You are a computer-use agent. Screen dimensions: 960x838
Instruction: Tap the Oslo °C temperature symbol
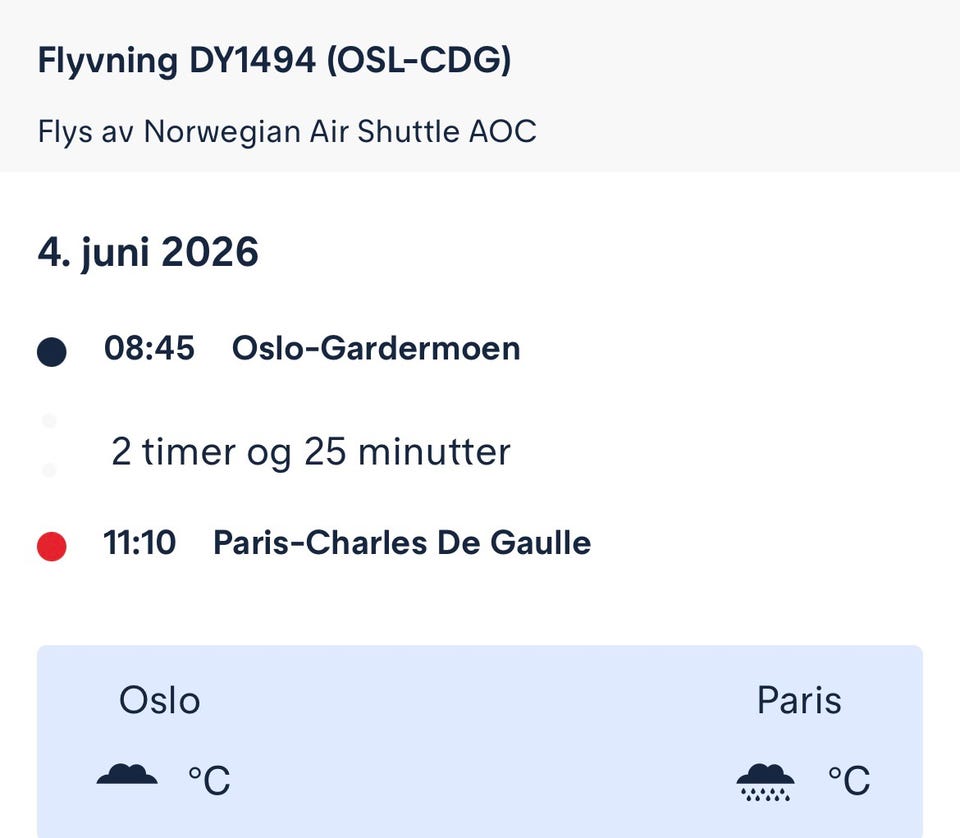[209, 780]
